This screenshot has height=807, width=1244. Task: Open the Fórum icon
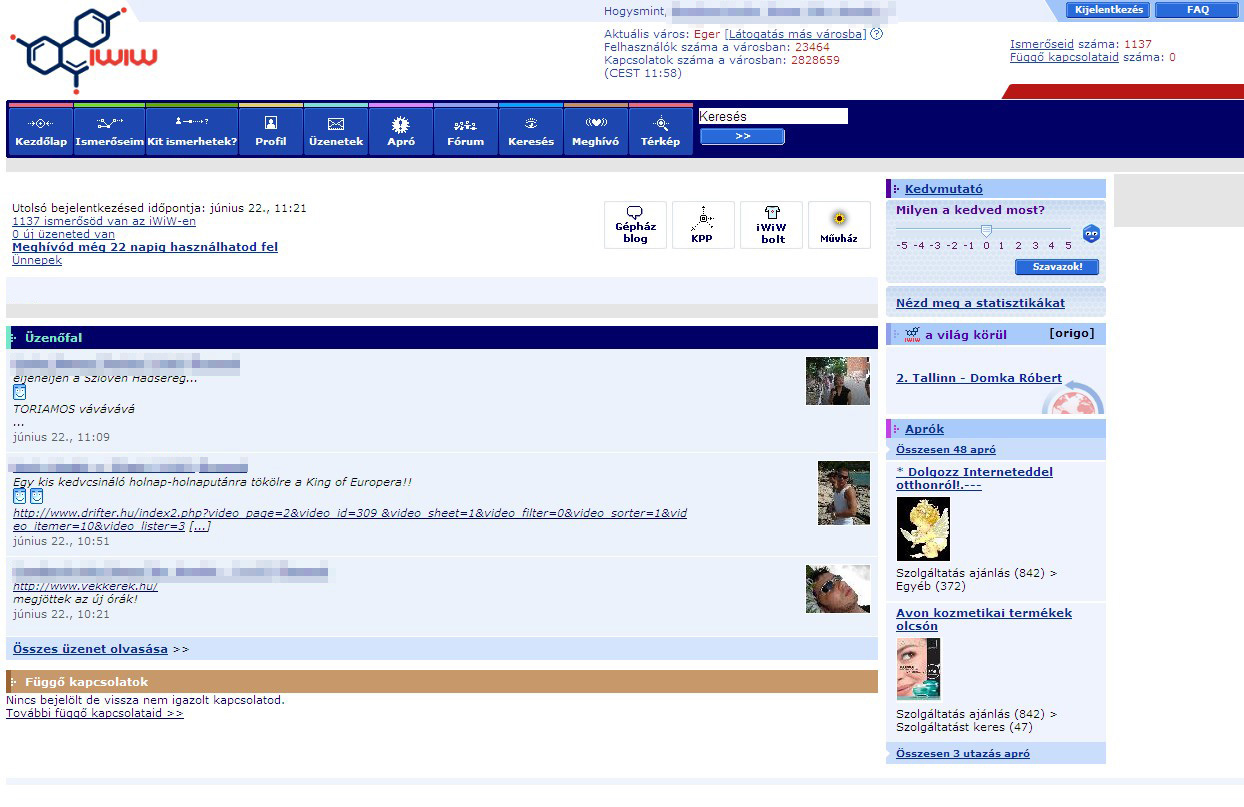[x=465, y=122]
